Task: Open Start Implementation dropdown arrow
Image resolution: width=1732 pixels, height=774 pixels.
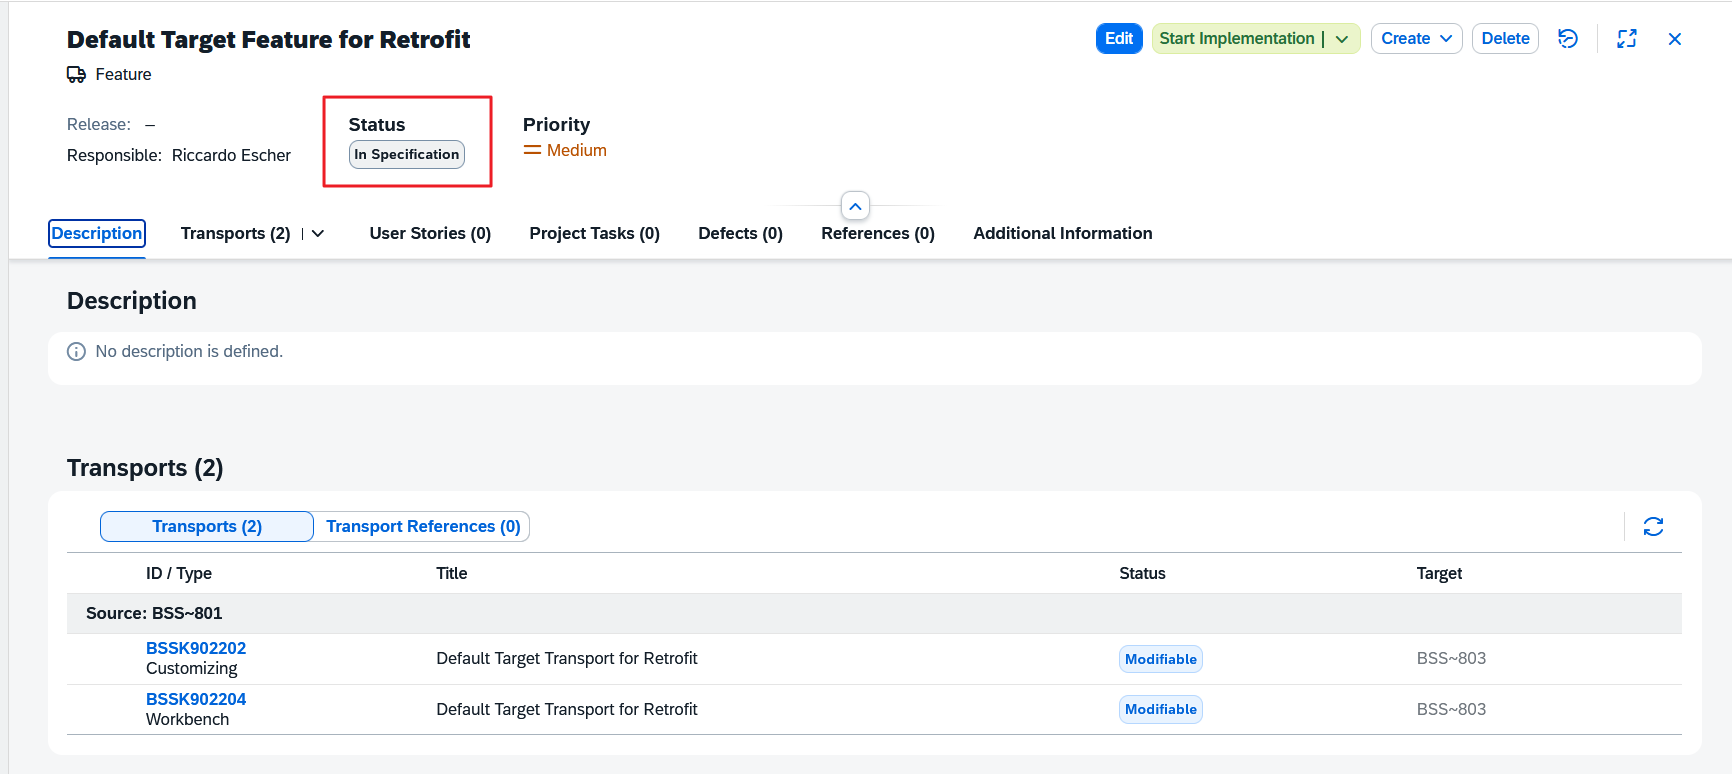Action: point(1342,39)
